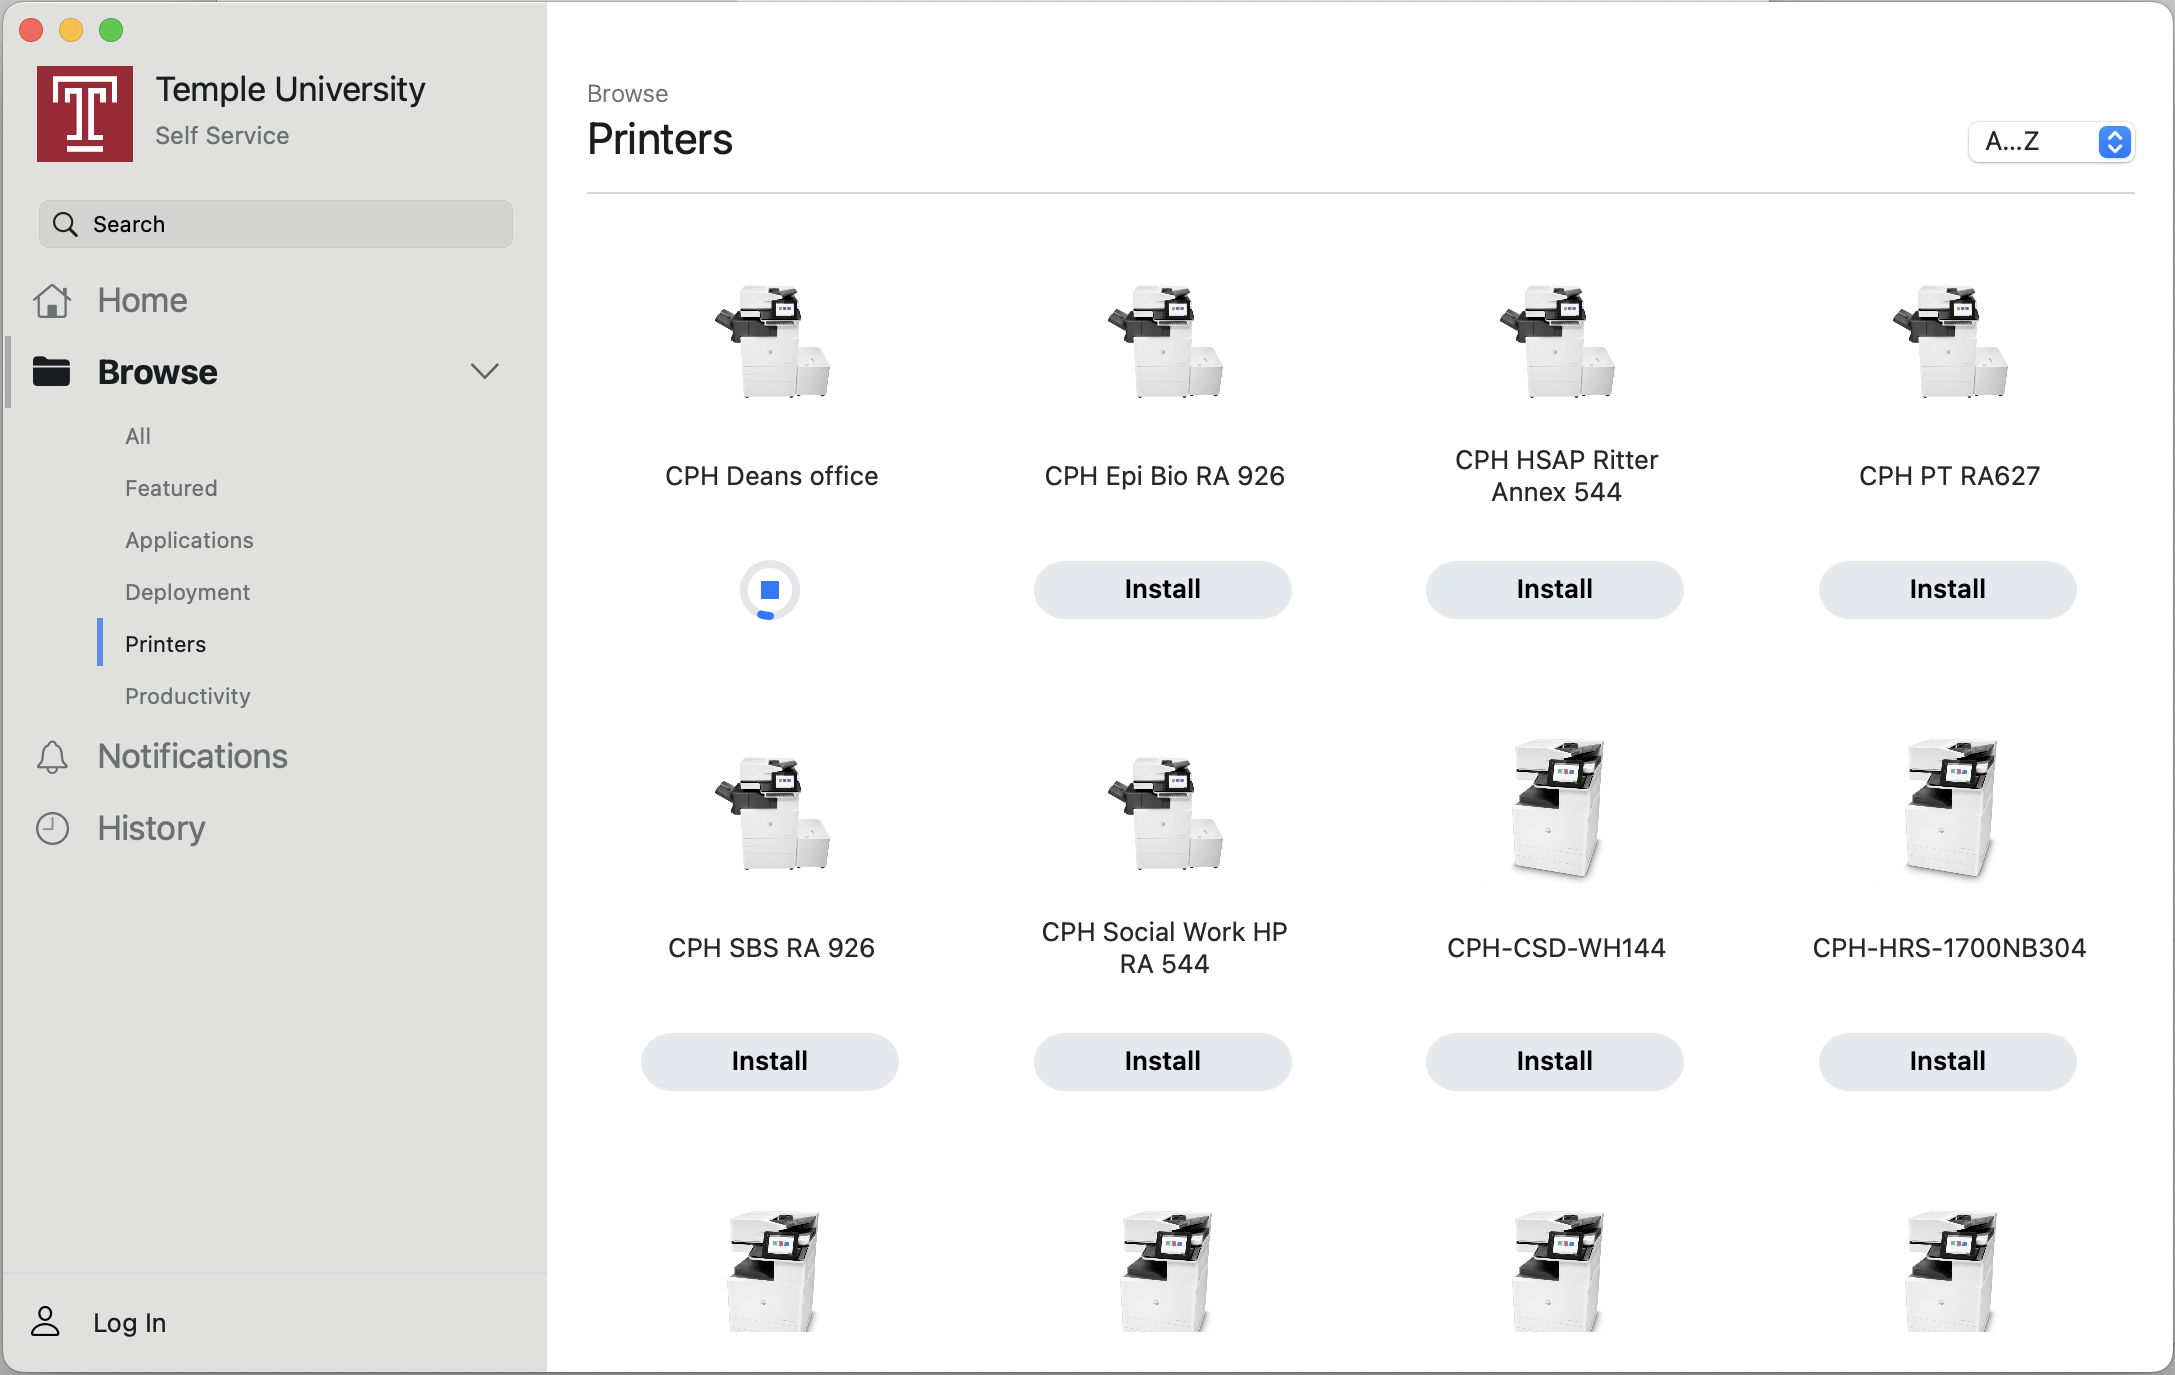Open the A...Z sort dropdown
2175x1375 pixels.
[x=2051, y=142]
